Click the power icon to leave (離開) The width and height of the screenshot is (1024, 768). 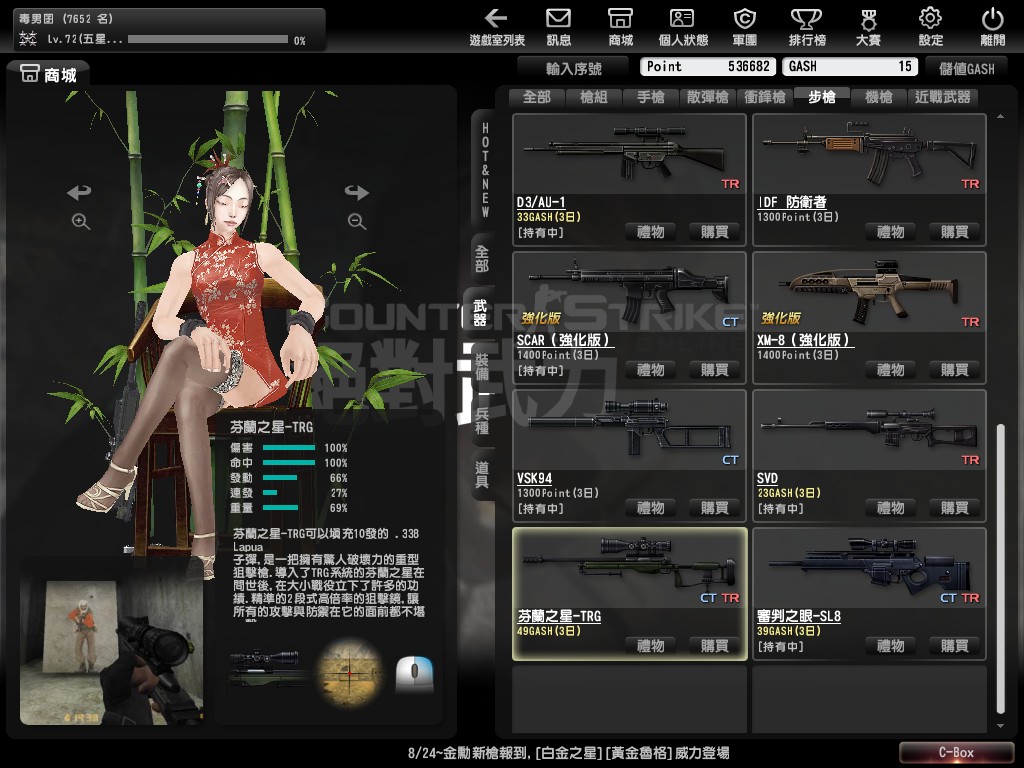993,27
